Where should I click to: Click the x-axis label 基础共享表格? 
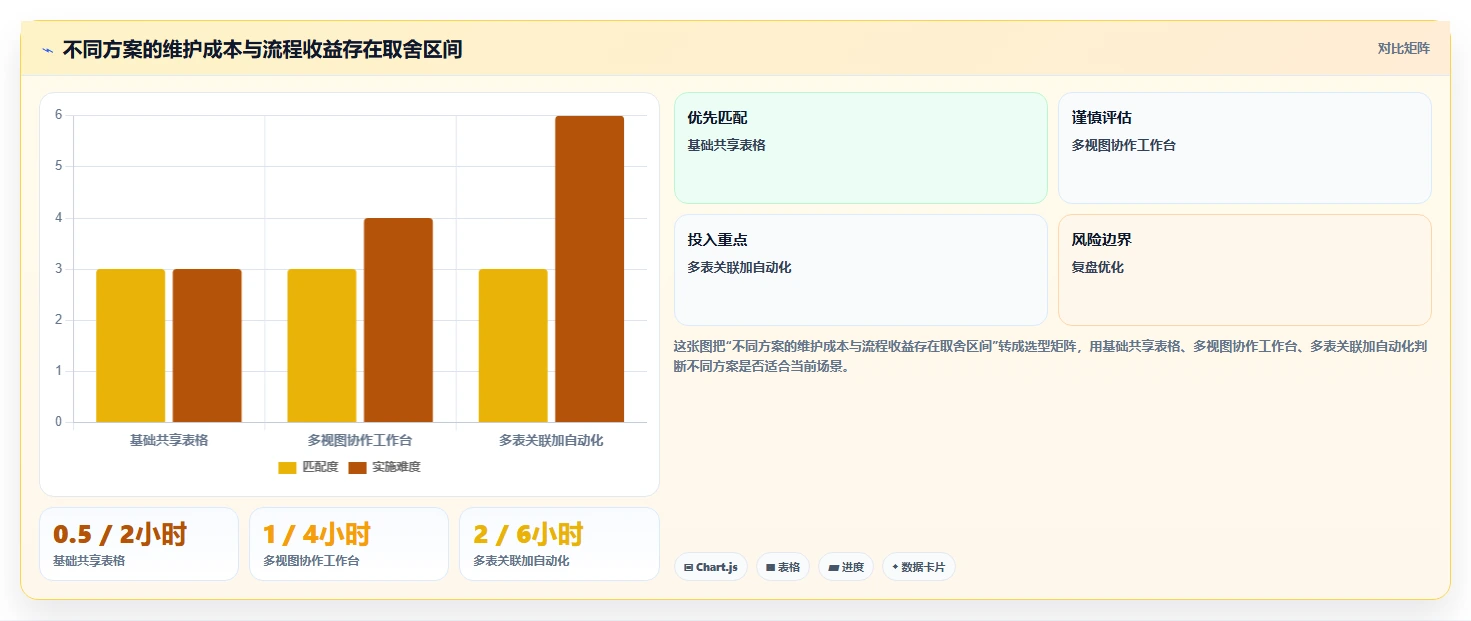[x=169, y=440]
